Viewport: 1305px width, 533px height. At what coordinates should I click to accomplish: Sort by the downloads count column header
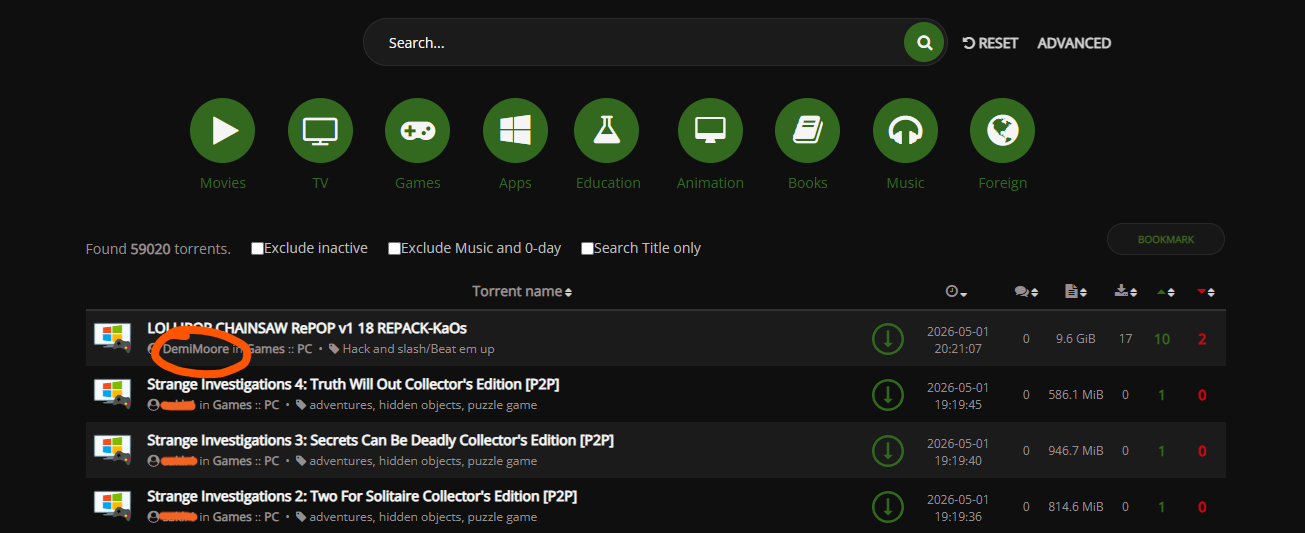click(x=1126, y=292)
